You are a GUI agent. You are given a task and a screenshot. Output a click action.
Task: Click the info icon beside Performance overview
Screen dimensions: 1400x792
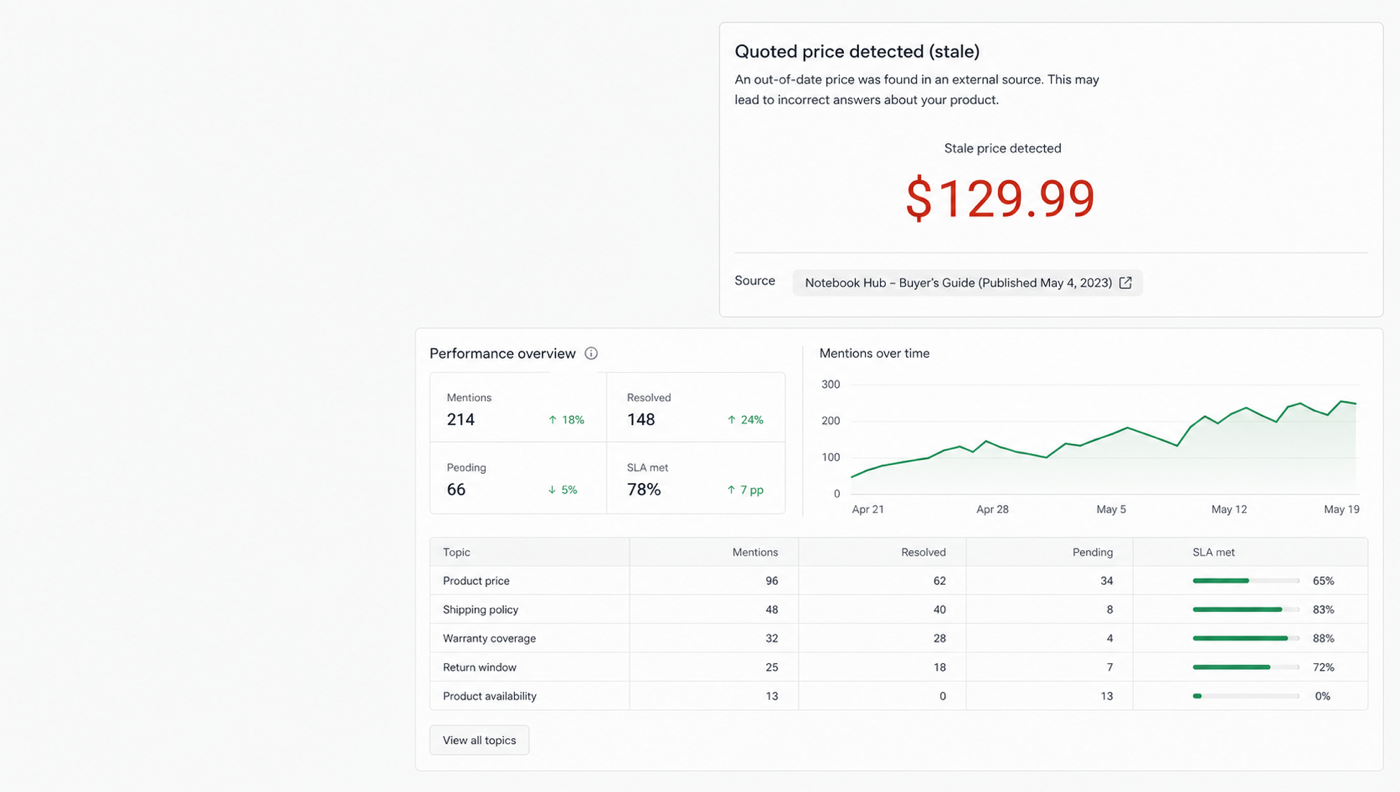pyautogui.click(x=591, y=353)
